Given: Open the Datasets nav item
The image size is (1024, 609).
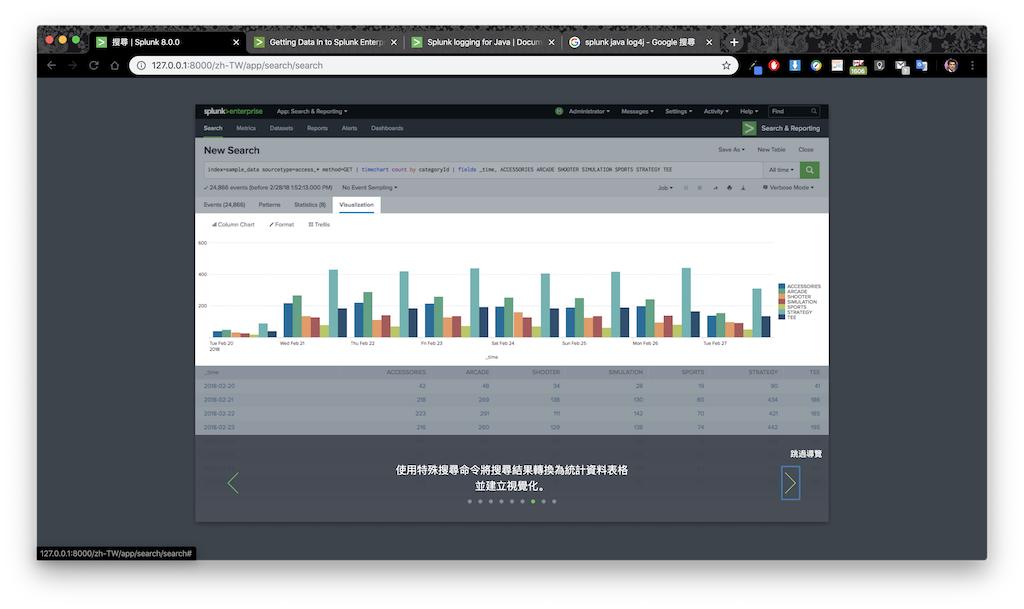Looking at the screenshot, I should coord(281,129).
